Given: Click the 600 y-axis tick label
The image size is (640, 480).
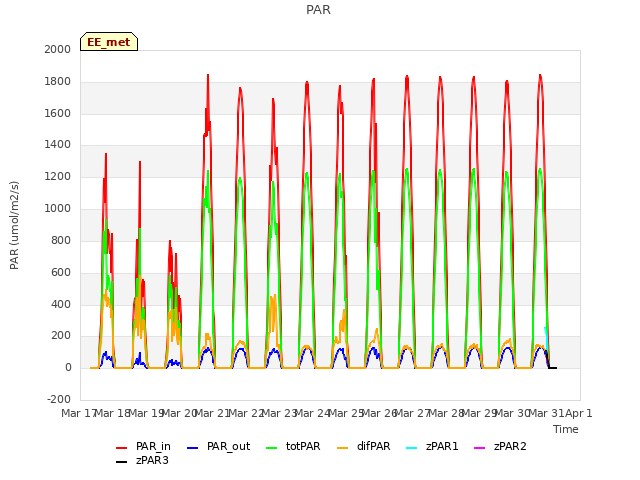Looking at the screenshot, I should 61,272.
